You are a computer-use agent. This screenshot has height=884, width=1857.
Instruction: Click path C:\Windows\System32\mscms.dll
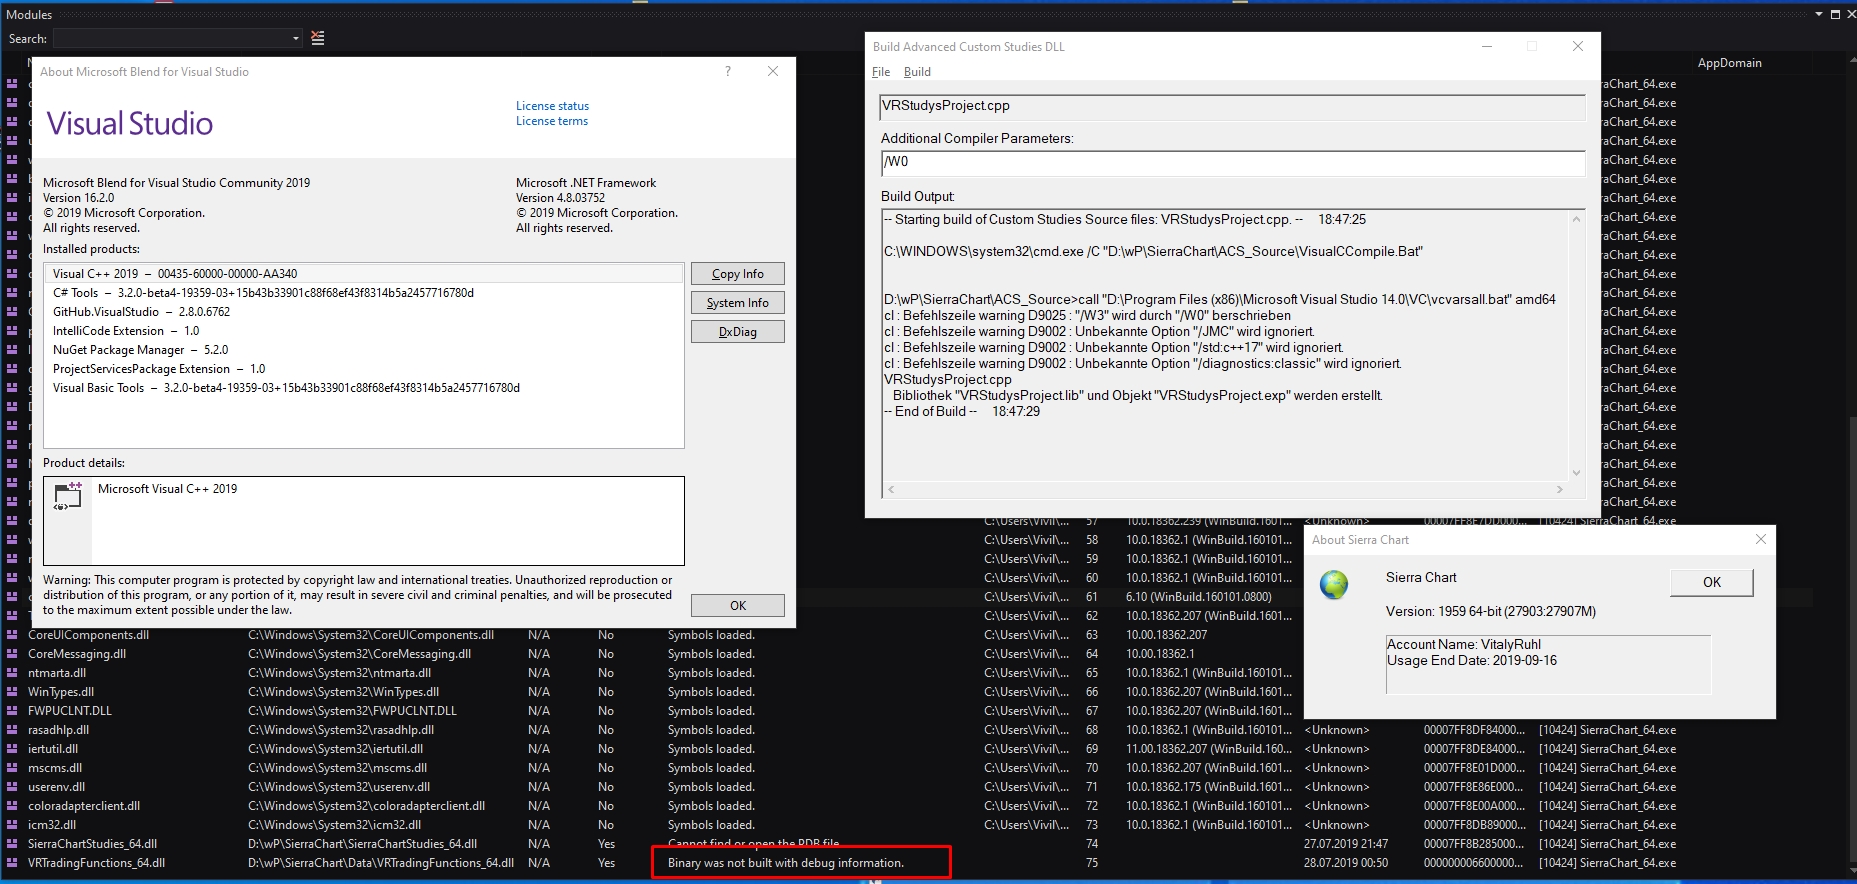pyautogui.click(x=337, y=768)
